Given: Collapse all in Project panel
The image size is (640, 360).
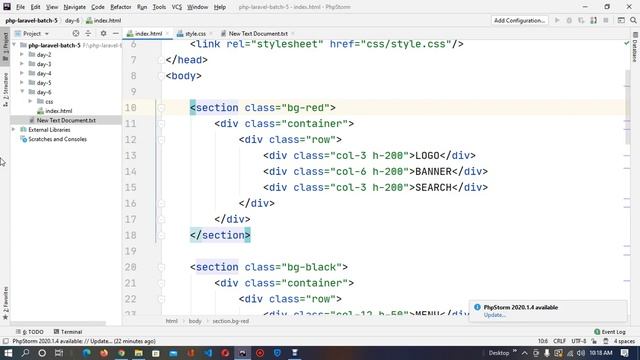Looking at the screenshot, I should 88,33.
